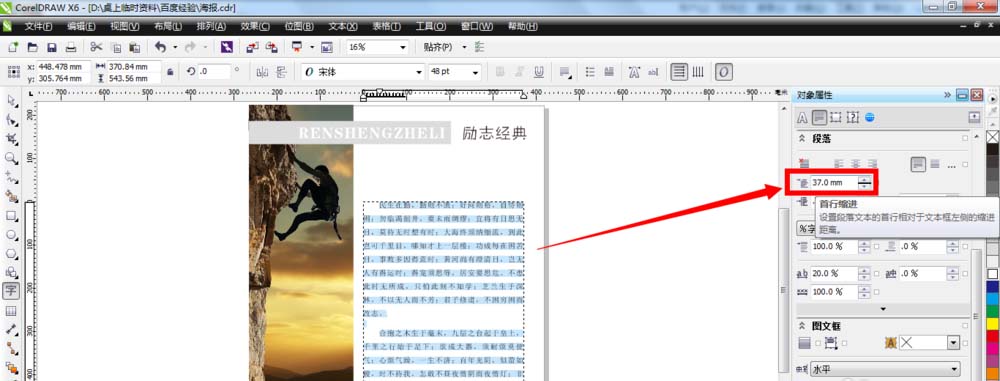The height and width of the screenshot is (381, 1000).
Task: Edit the first line indent 37.0 mm field
Action: [834, 183]
